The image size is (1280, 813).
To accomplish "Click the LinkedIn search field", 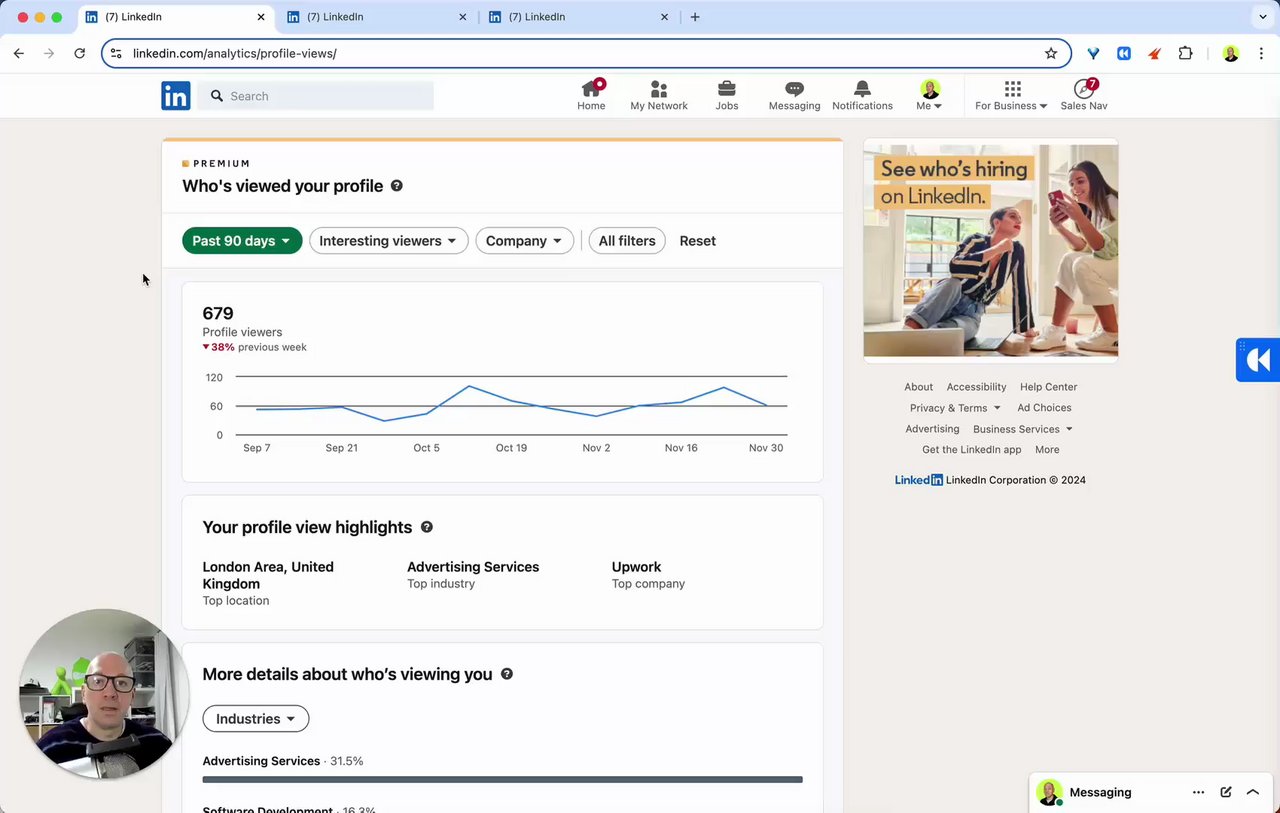I will [316, 96].
